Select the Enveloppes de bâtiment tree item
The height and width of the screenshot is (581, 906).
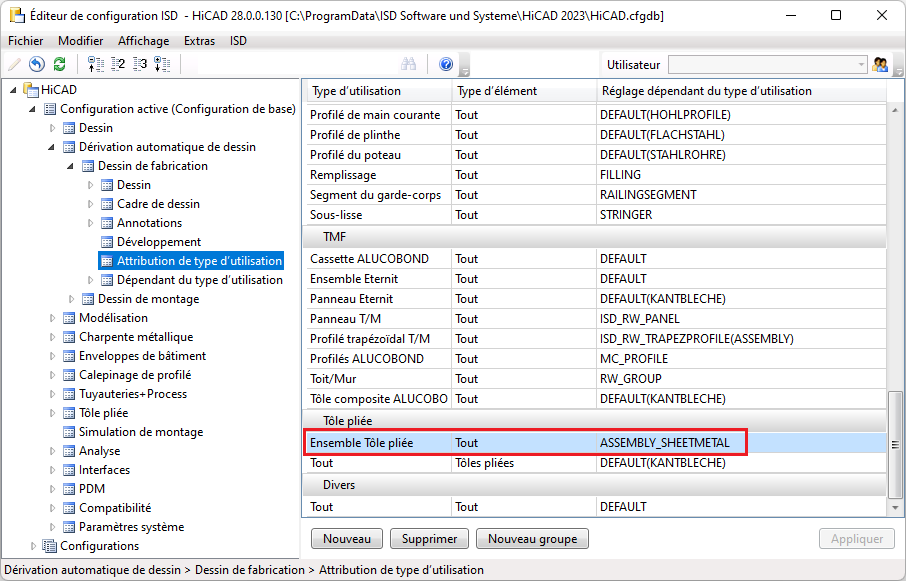[142, 356]
